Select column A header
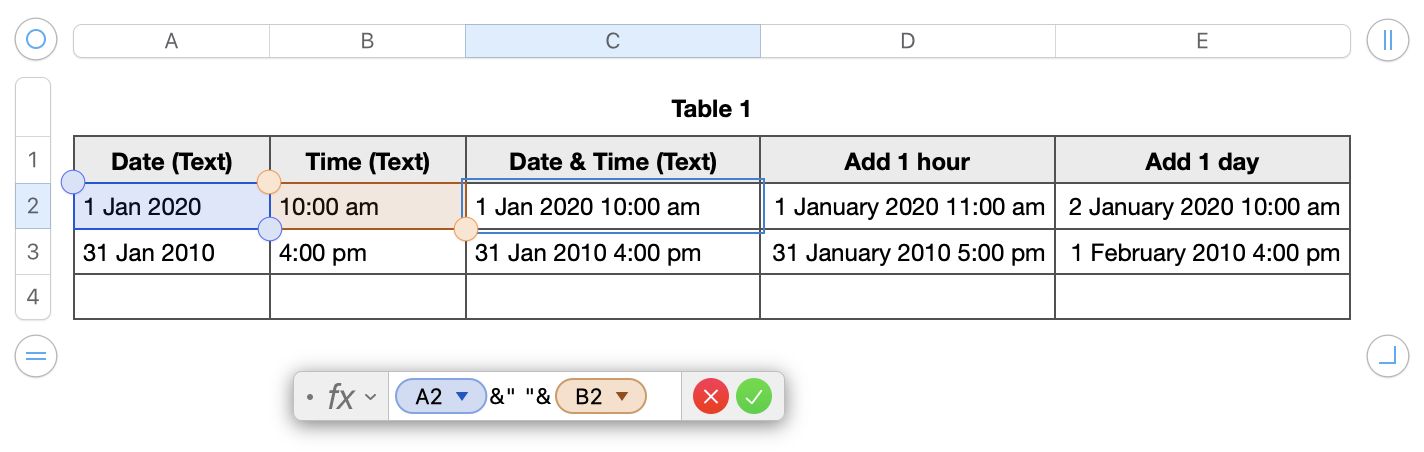 [x=171, y=41]
